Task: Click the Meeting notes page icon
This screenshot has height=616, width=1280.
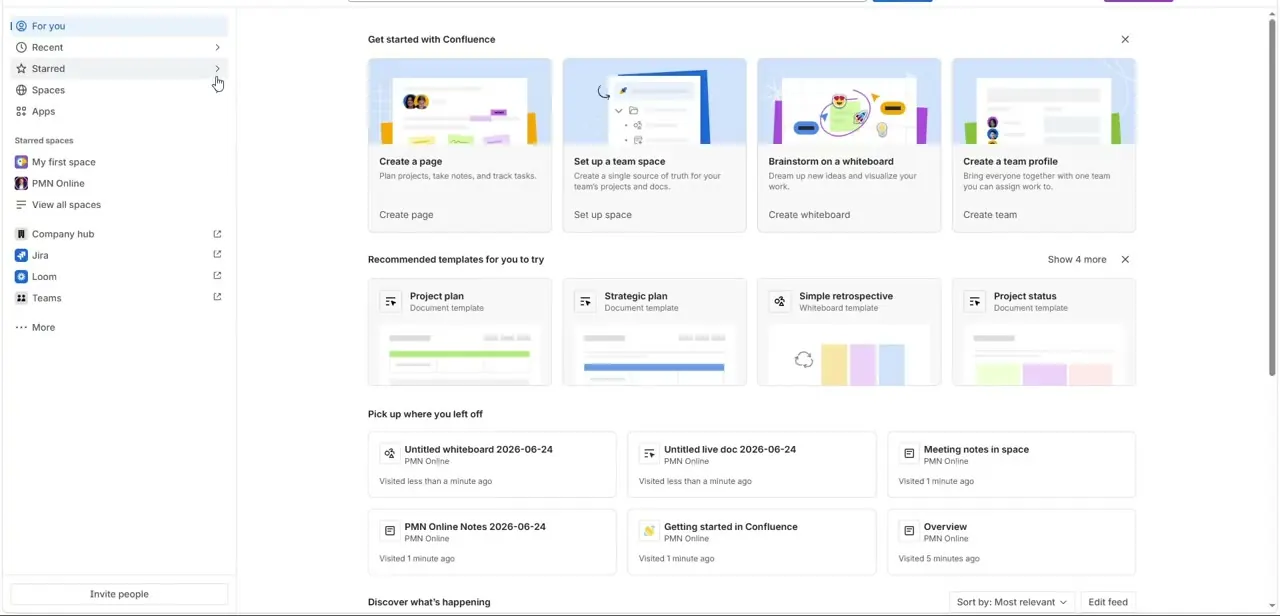Action: [x=909, y=454]
